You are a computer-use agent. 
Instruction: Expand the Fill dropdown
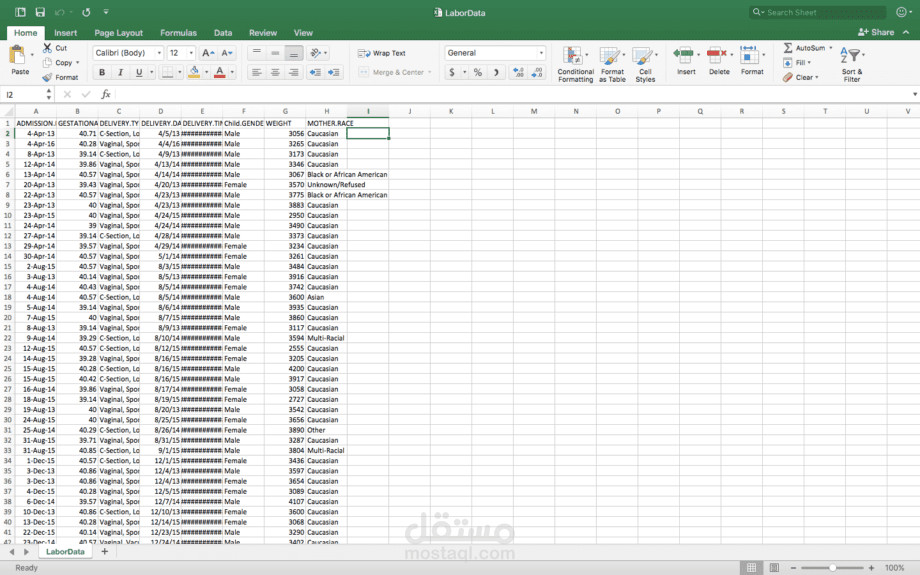tap(809, 62)
